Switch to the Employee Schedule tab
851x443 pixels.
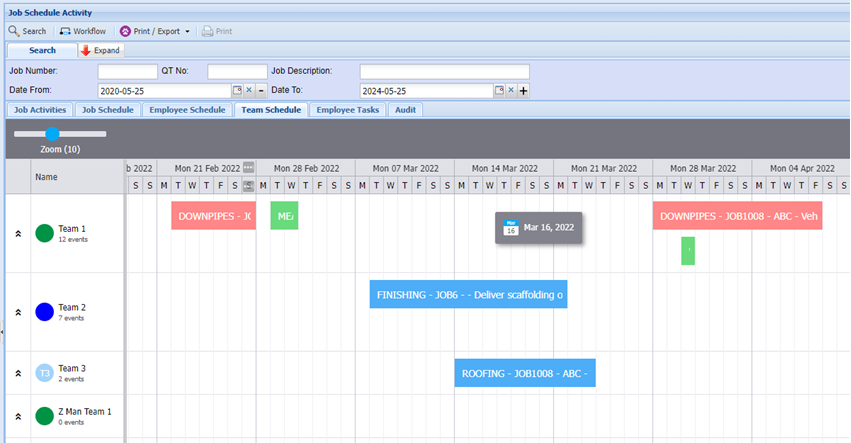coord(187,110)
